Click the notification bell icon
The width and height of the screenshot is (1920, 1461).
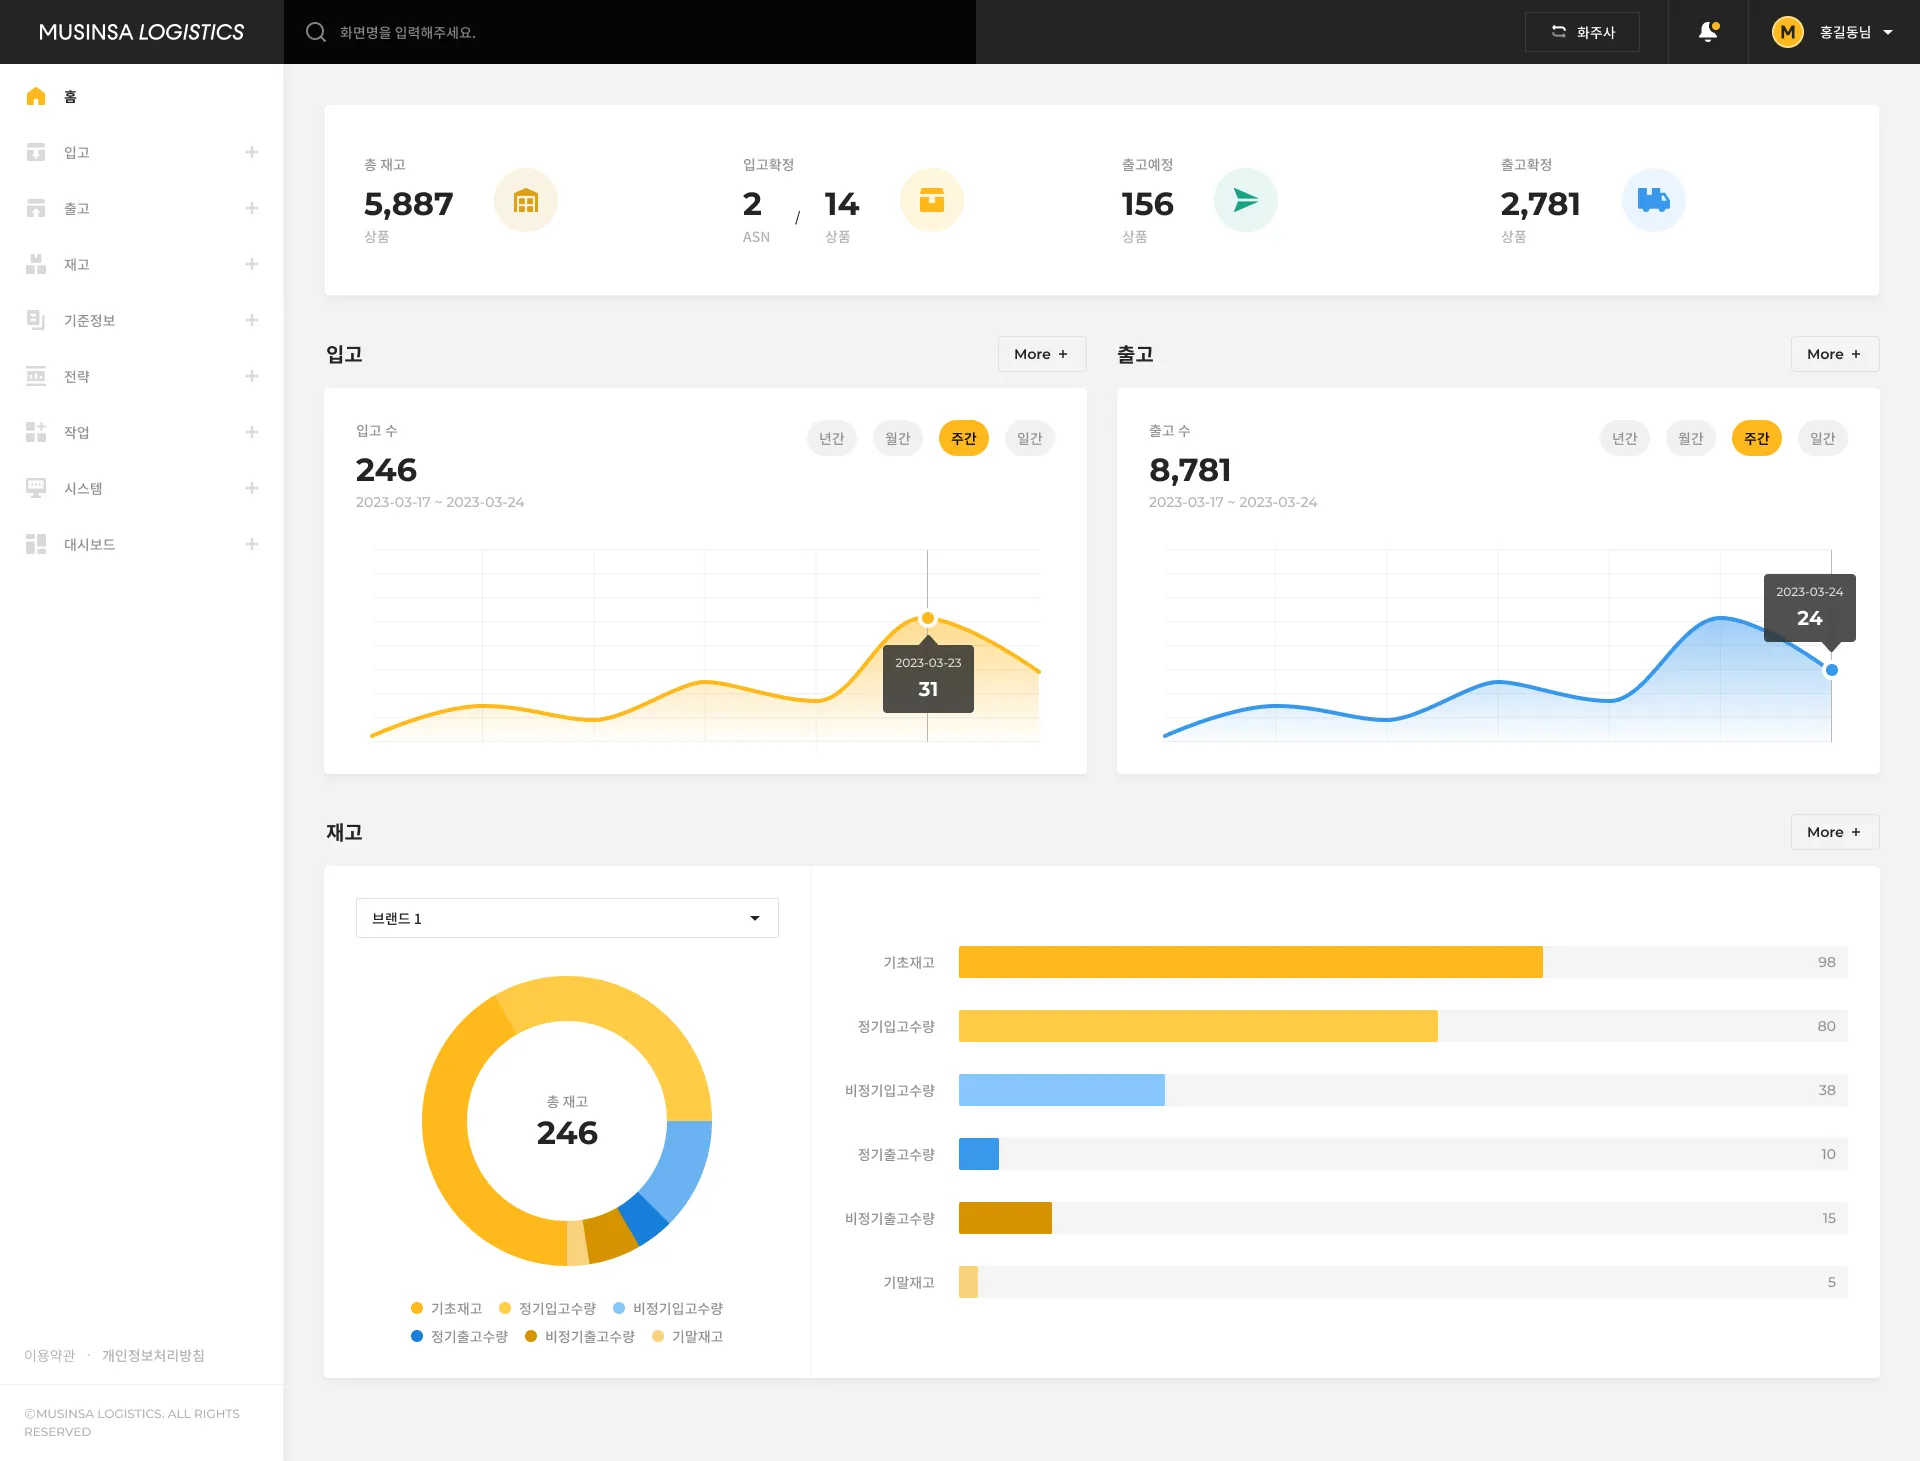coord(1708,32)
